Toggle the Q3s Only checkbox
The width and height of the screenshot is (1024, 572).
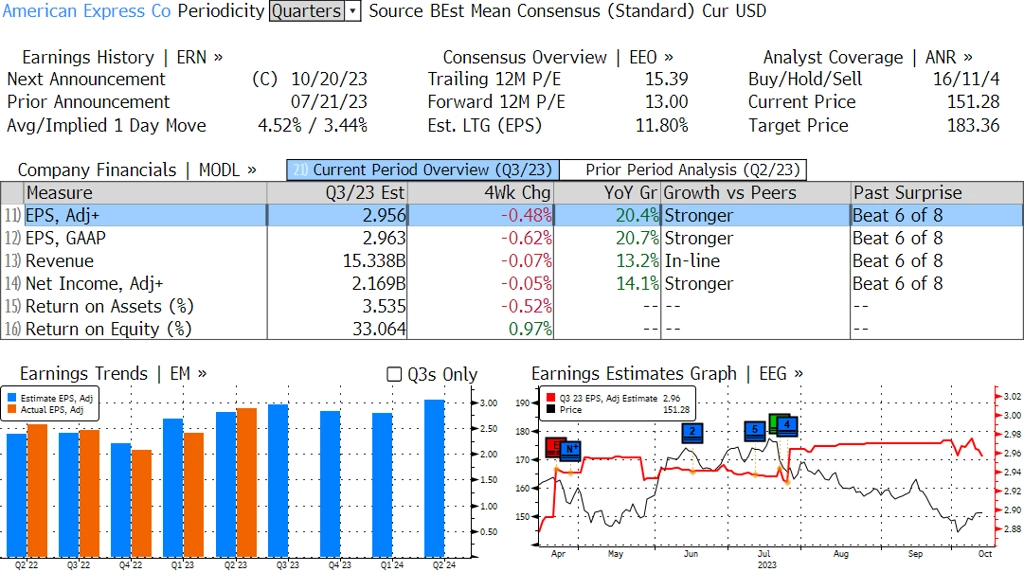394,374
